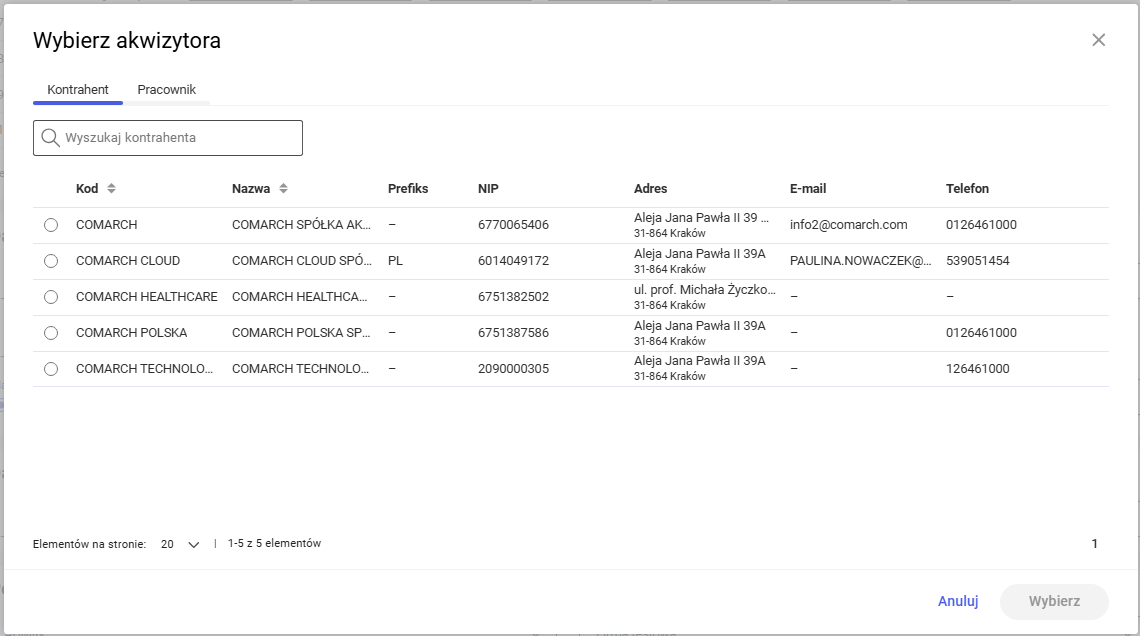Click the email info2@comarch.com
Screen dimensions: 1140x636
pyautogui.click(x=848, y=225)
